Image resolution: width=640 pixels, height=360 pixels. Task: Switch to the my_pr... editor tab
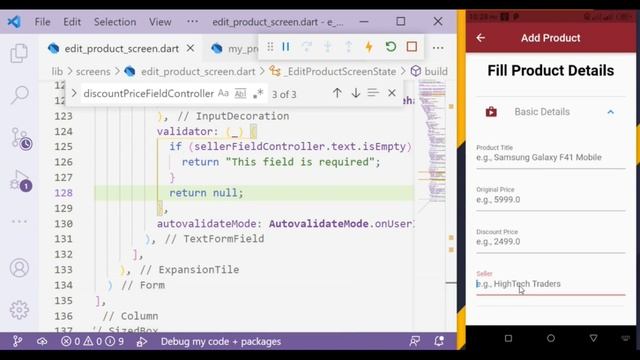tap(235, 49)
